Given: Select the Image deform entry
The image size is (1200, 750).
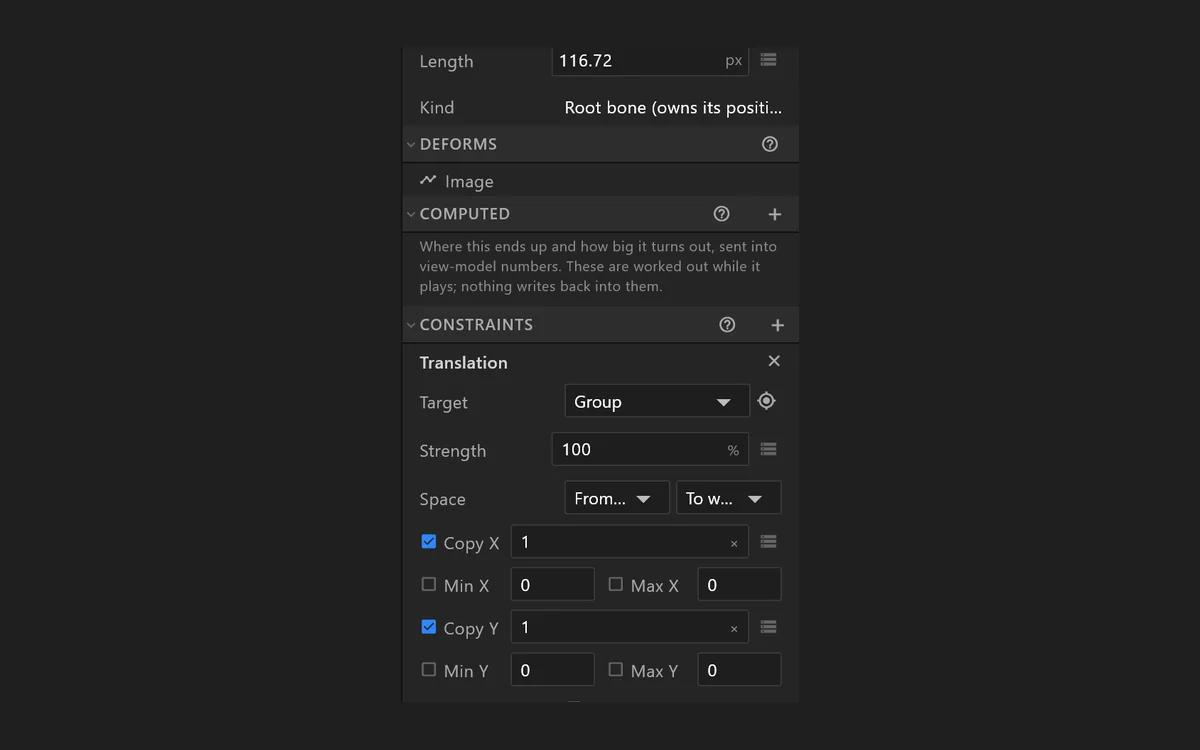Looking at the screenshot, I should (x=600, y=181).
